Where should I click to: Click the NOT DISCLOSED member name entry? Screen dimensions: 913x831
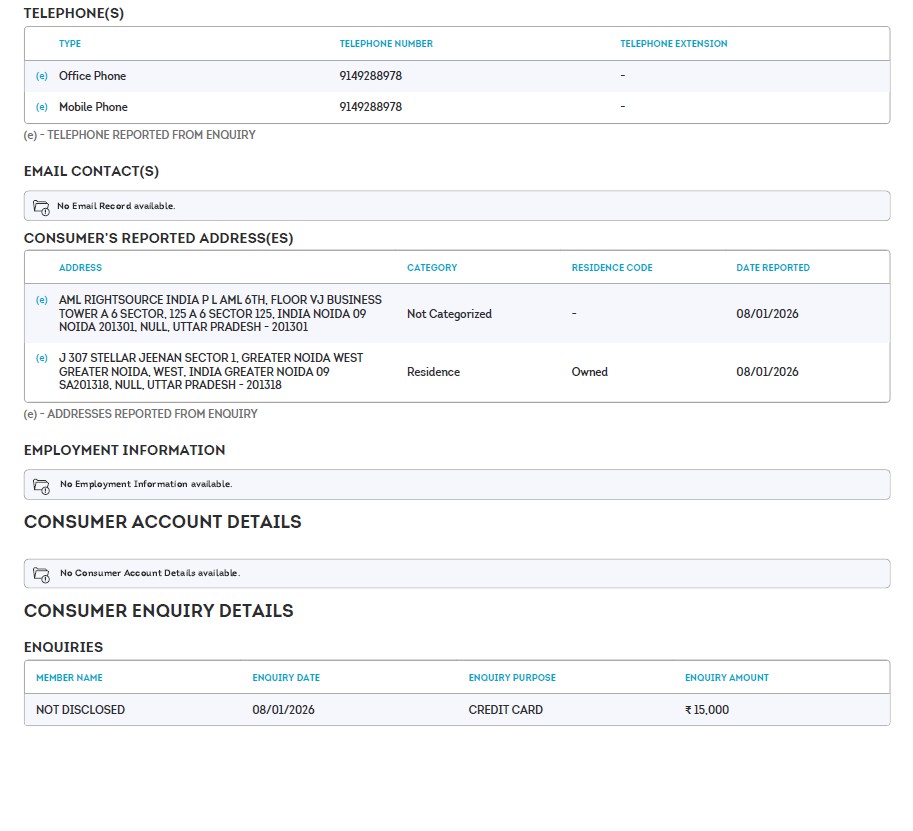tap(80, 710)
